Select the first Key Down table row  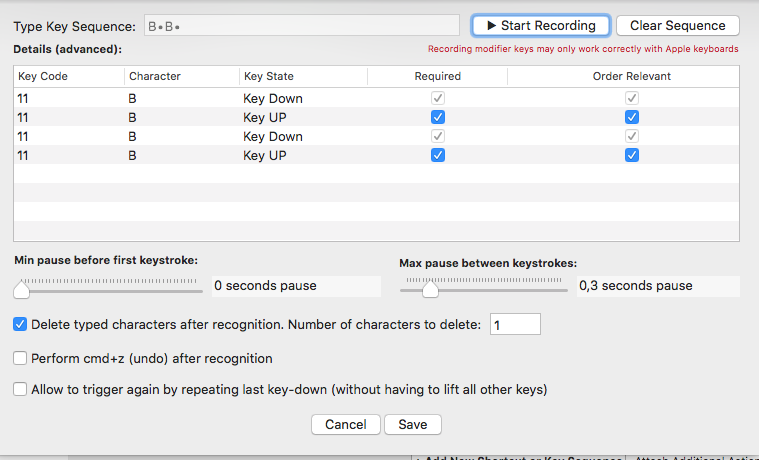pos(200,98)
